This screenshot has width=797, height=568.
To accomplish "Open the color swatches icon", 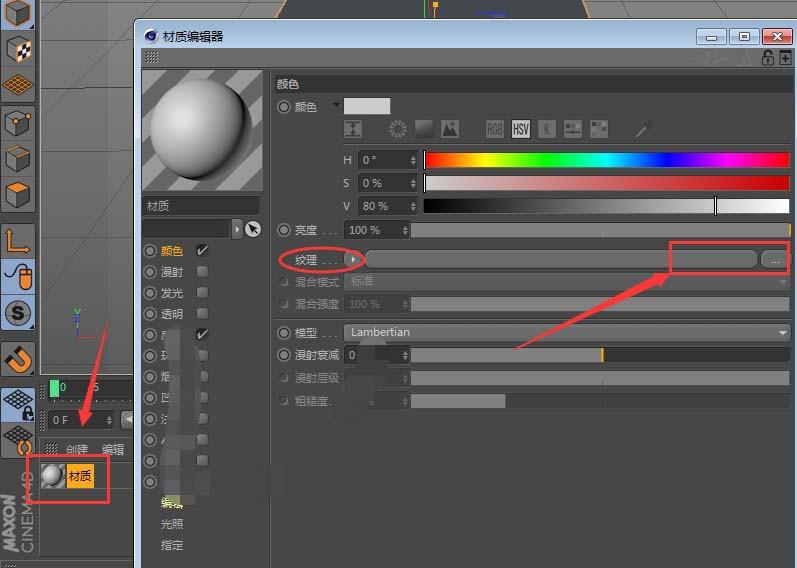I will pyautogui.click(x=599, y=129).
